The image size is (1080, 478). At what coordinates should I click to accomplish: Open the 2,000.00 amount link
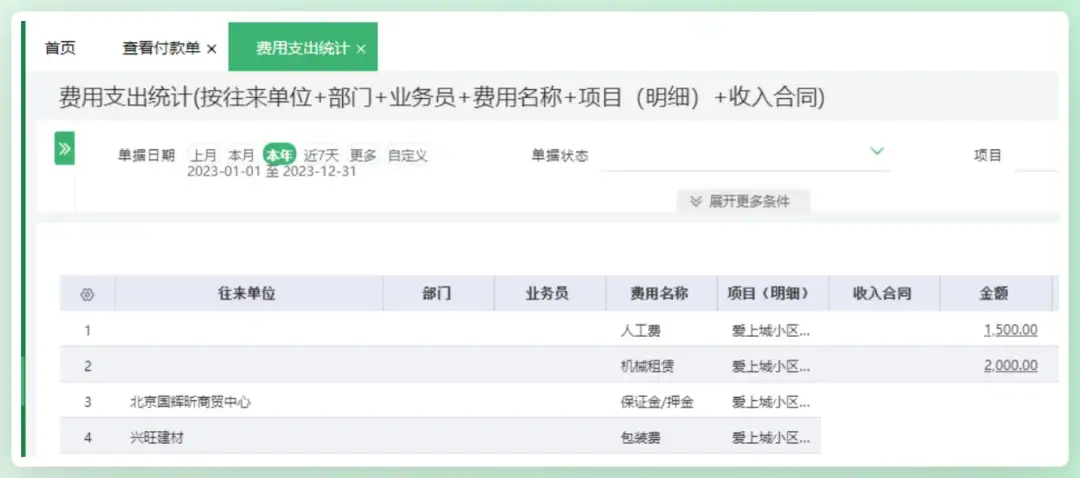(1010, 366)
